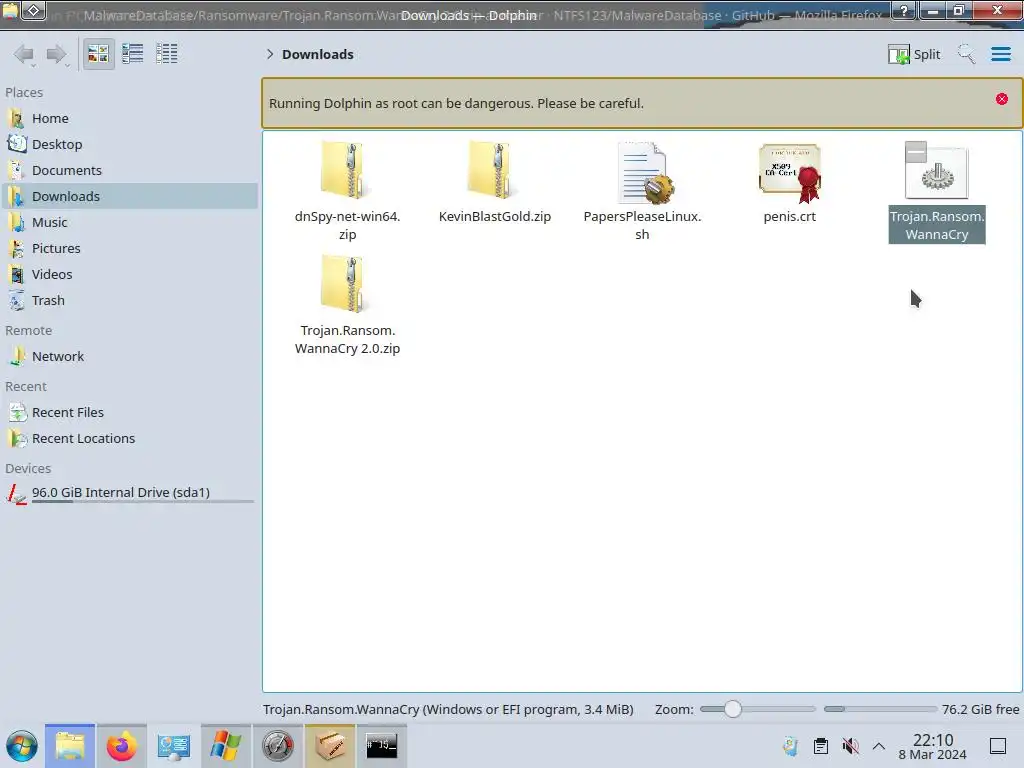Viewport: 1024px width, 768px height.
Task: Click the free disk space bar
Action: [x=880, y=709]
